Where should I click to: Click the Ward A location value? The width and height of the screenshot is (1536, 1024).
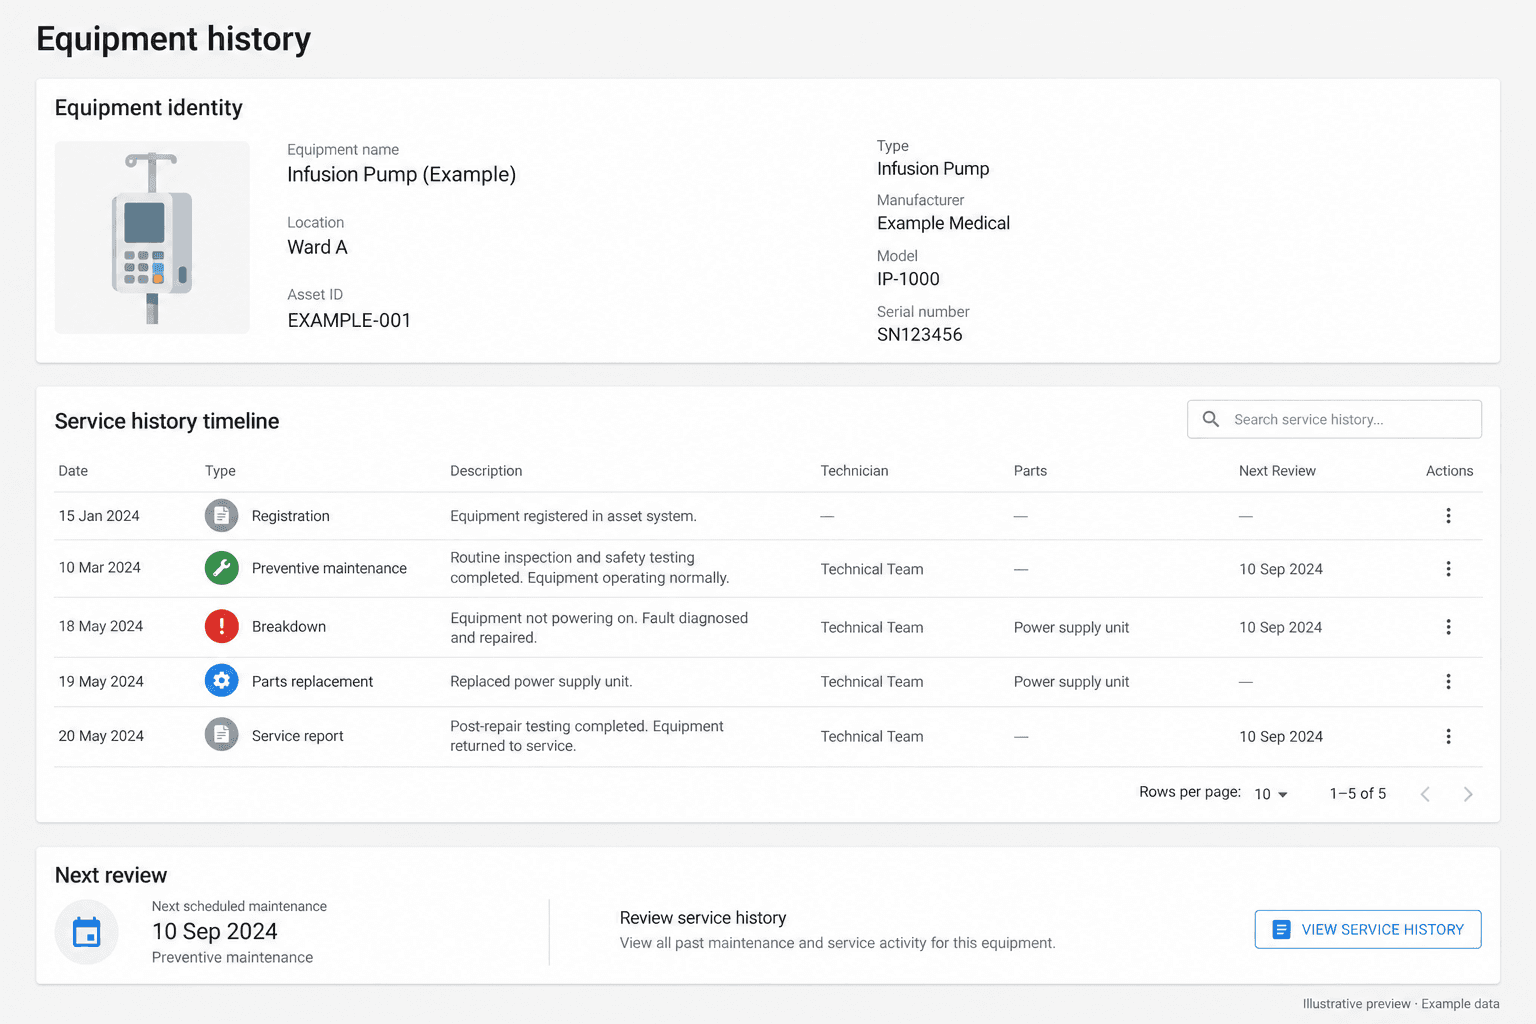[x=317, y=247]
